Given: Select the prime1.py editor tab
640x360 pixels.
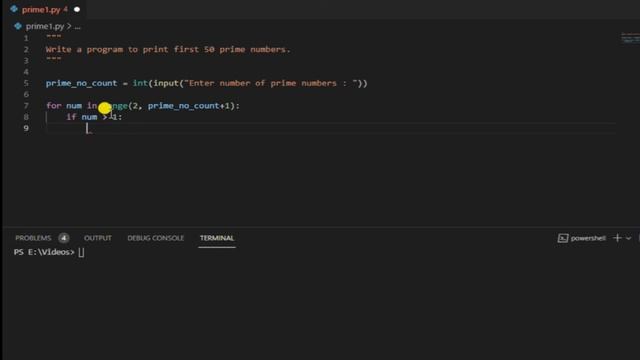Looking at the screenshot, I should click(x=45, y=9).
